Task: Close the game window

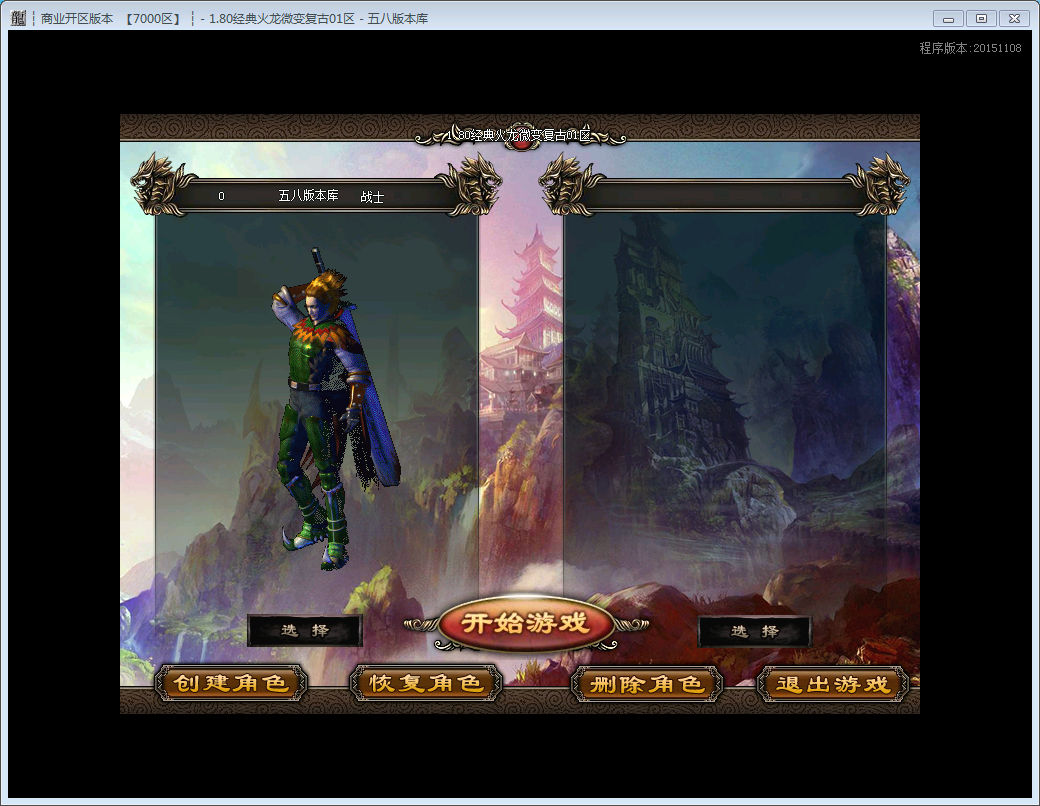Action: pyautogui.click(x=1014, y=19)
